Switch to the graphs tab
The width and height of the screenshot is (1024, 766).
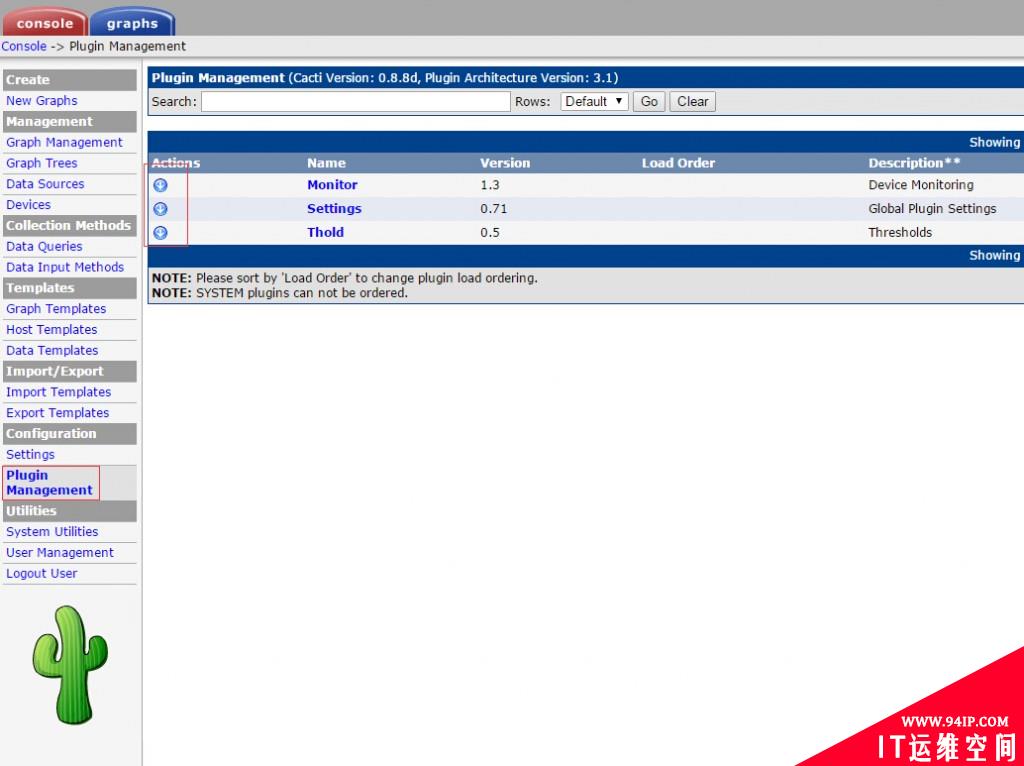[132, 23]
